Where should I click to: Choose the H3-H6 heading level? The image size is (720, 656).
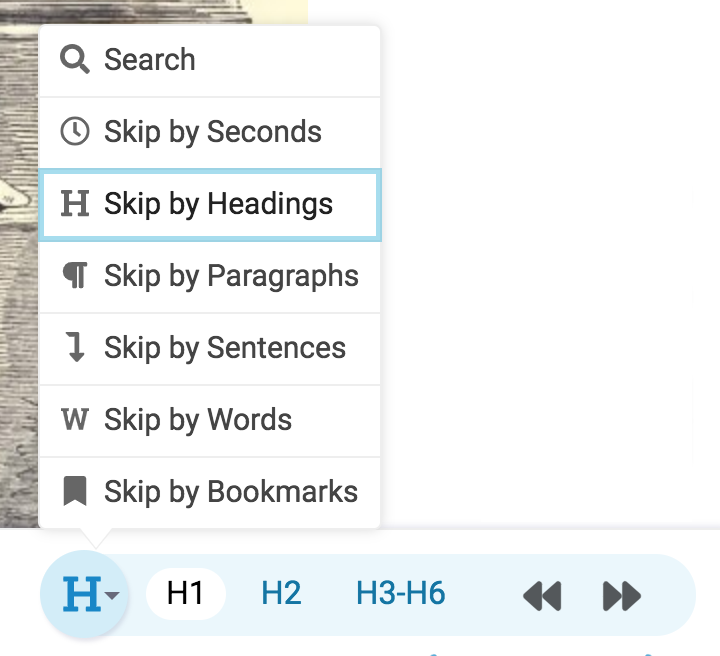(401, 593)
